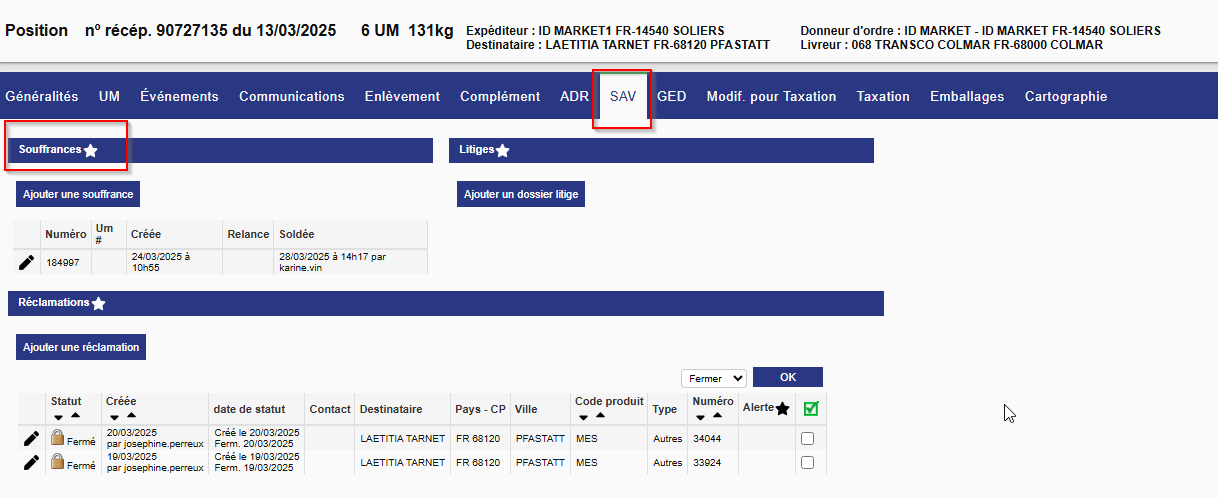Go to the Taxation tab

coord(883,97)
